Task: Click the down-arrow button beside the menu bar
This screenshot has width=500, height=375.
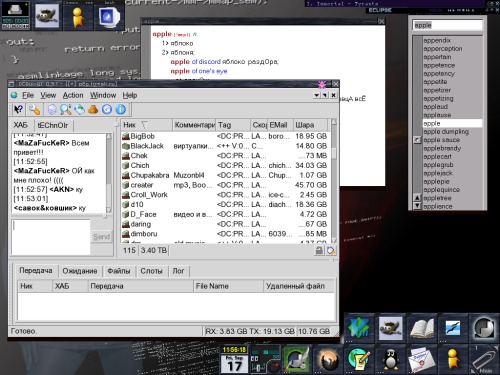Action: 316,95
